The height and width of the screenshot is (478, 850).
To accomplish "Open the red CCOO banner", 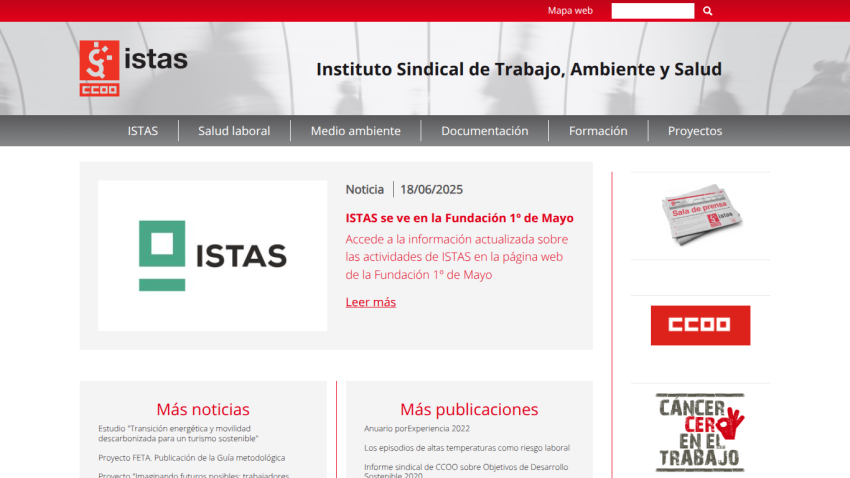I will pos(700,325).
